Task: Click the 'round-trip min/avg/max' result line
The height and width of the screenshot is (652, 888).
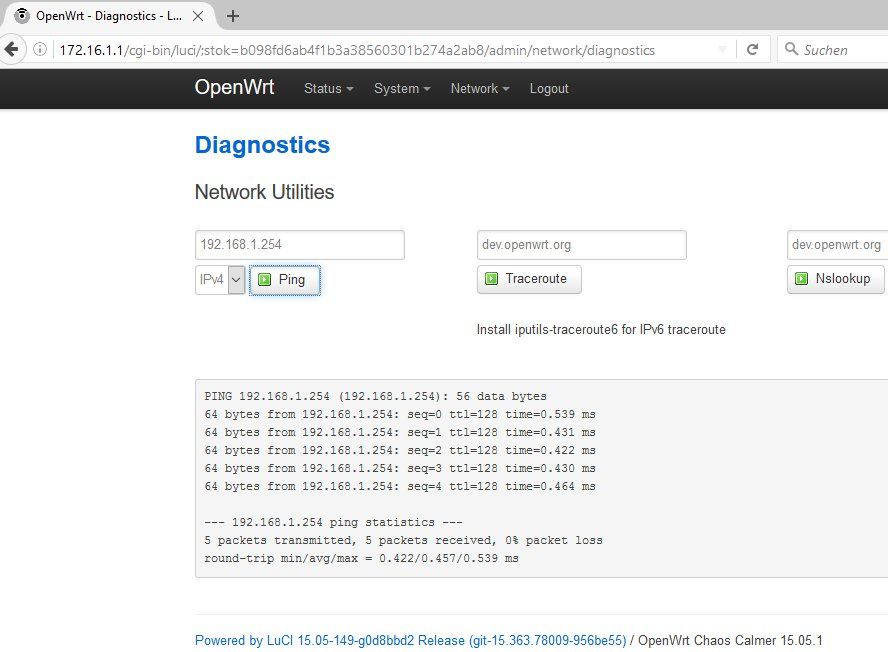Action: click(x=361, y=559)
